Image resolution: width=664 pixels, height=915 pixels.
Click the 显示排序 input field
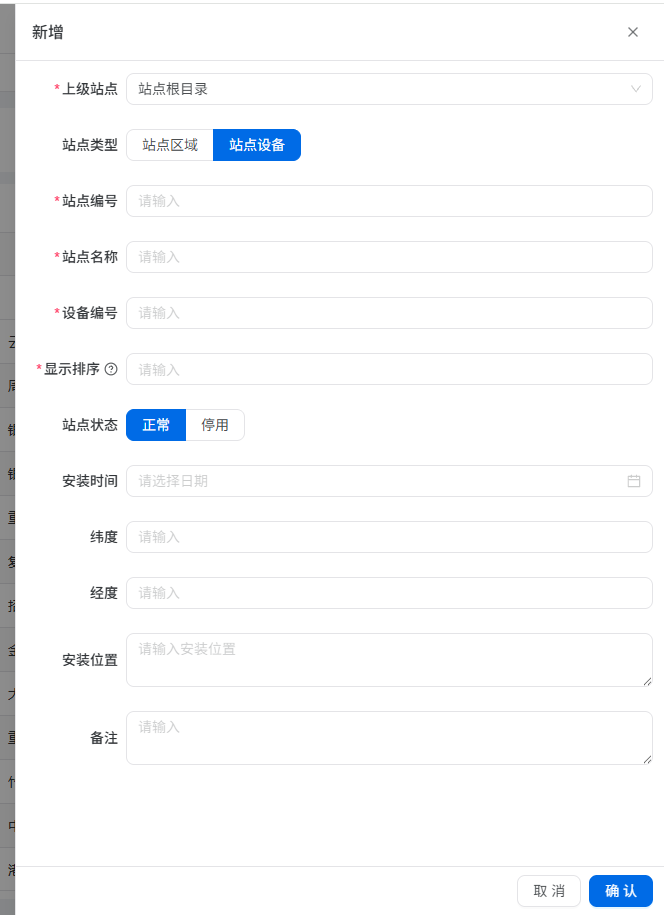pos(389,369)
